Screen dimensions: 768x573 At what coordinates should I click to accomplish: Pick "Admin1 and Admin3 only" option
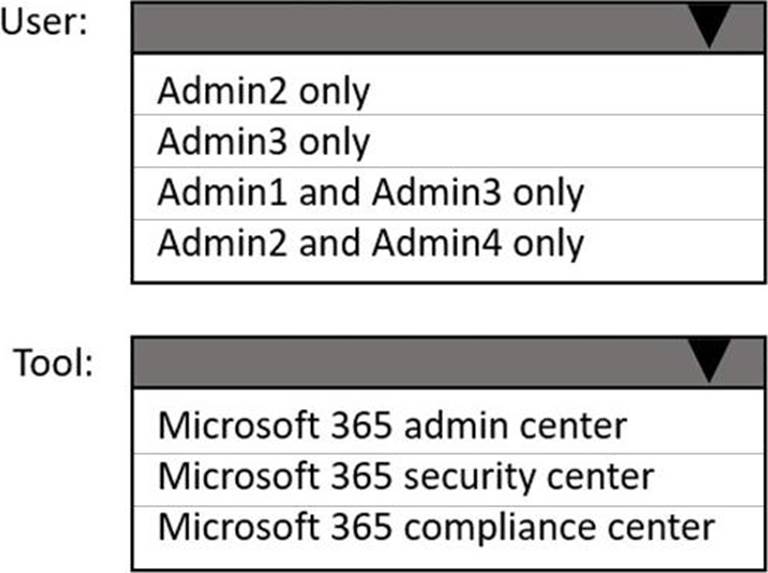click(x=370, y=192)
